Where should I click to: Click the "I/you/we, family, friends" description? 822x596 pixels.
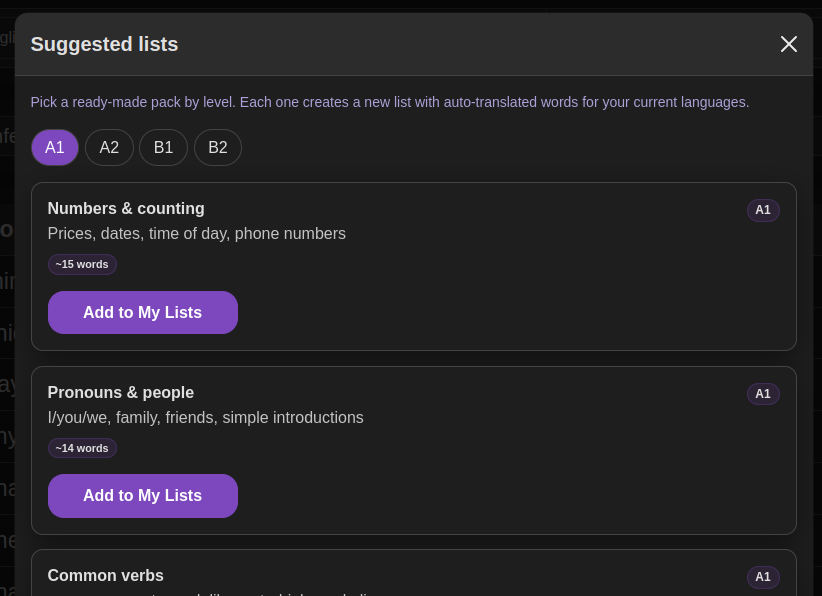[x=206, y=418]
